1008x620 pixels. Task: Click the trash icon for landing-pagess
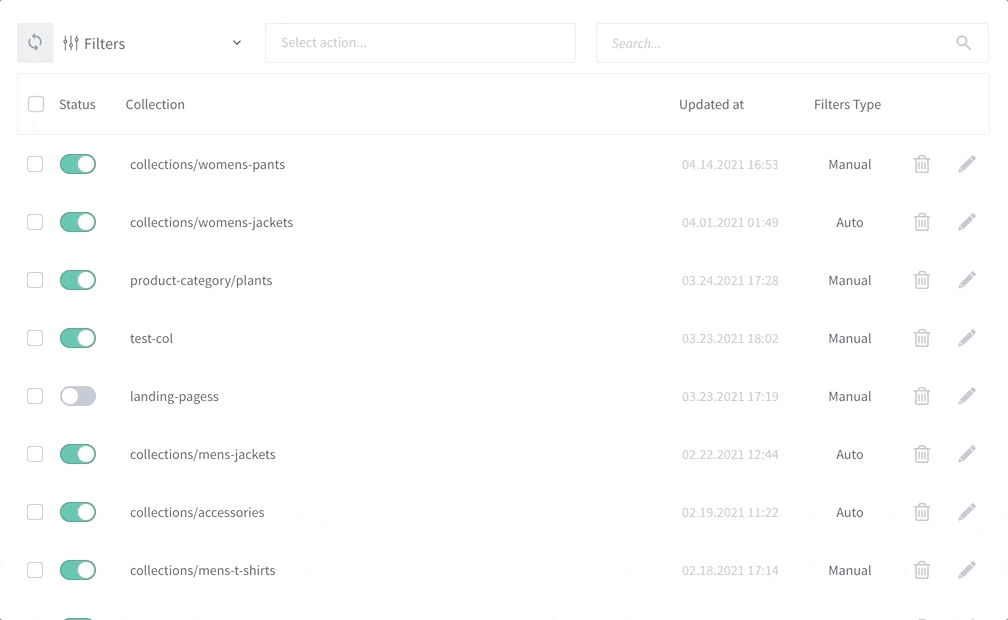(x=922, y=396)
